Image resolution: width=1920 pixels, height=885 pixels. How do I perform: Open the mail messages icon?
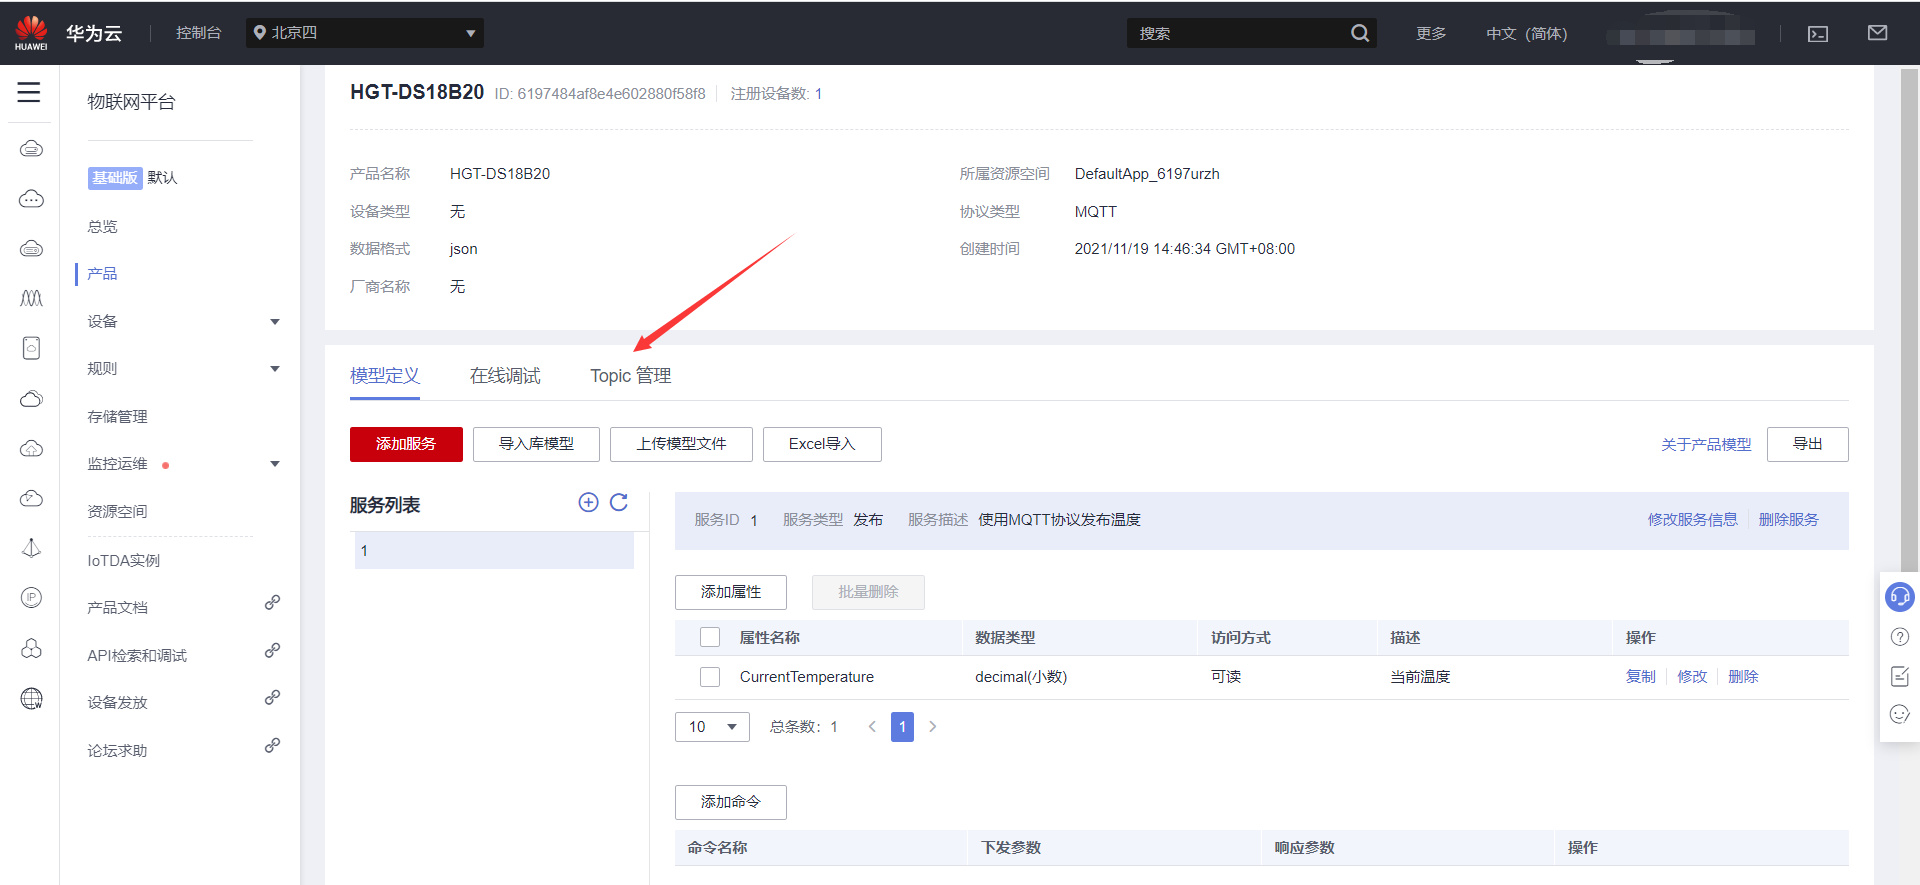point(1877,33)
